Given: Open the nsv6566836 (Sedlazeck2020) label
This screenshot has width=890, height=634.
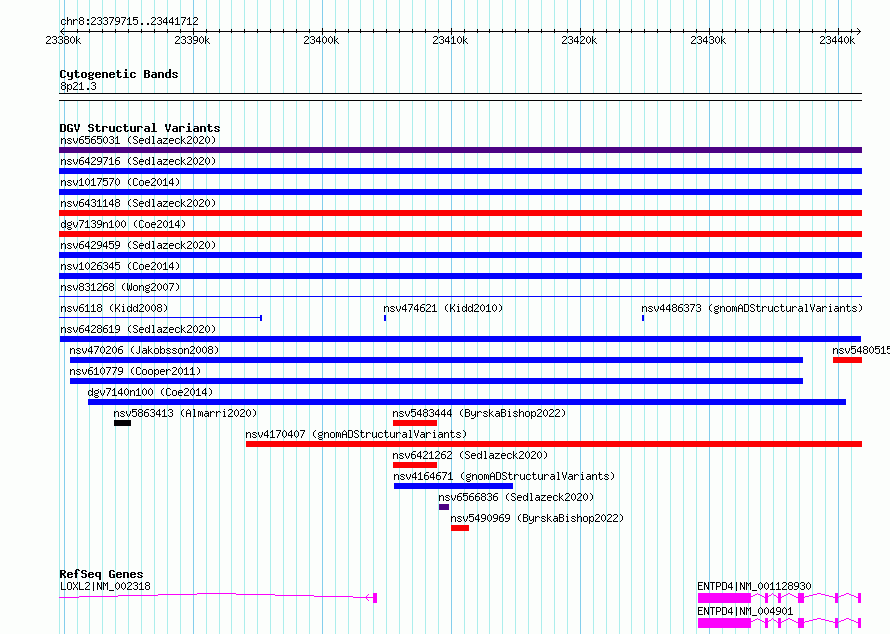Looking at the screenshot, I should tap(516, 497).
